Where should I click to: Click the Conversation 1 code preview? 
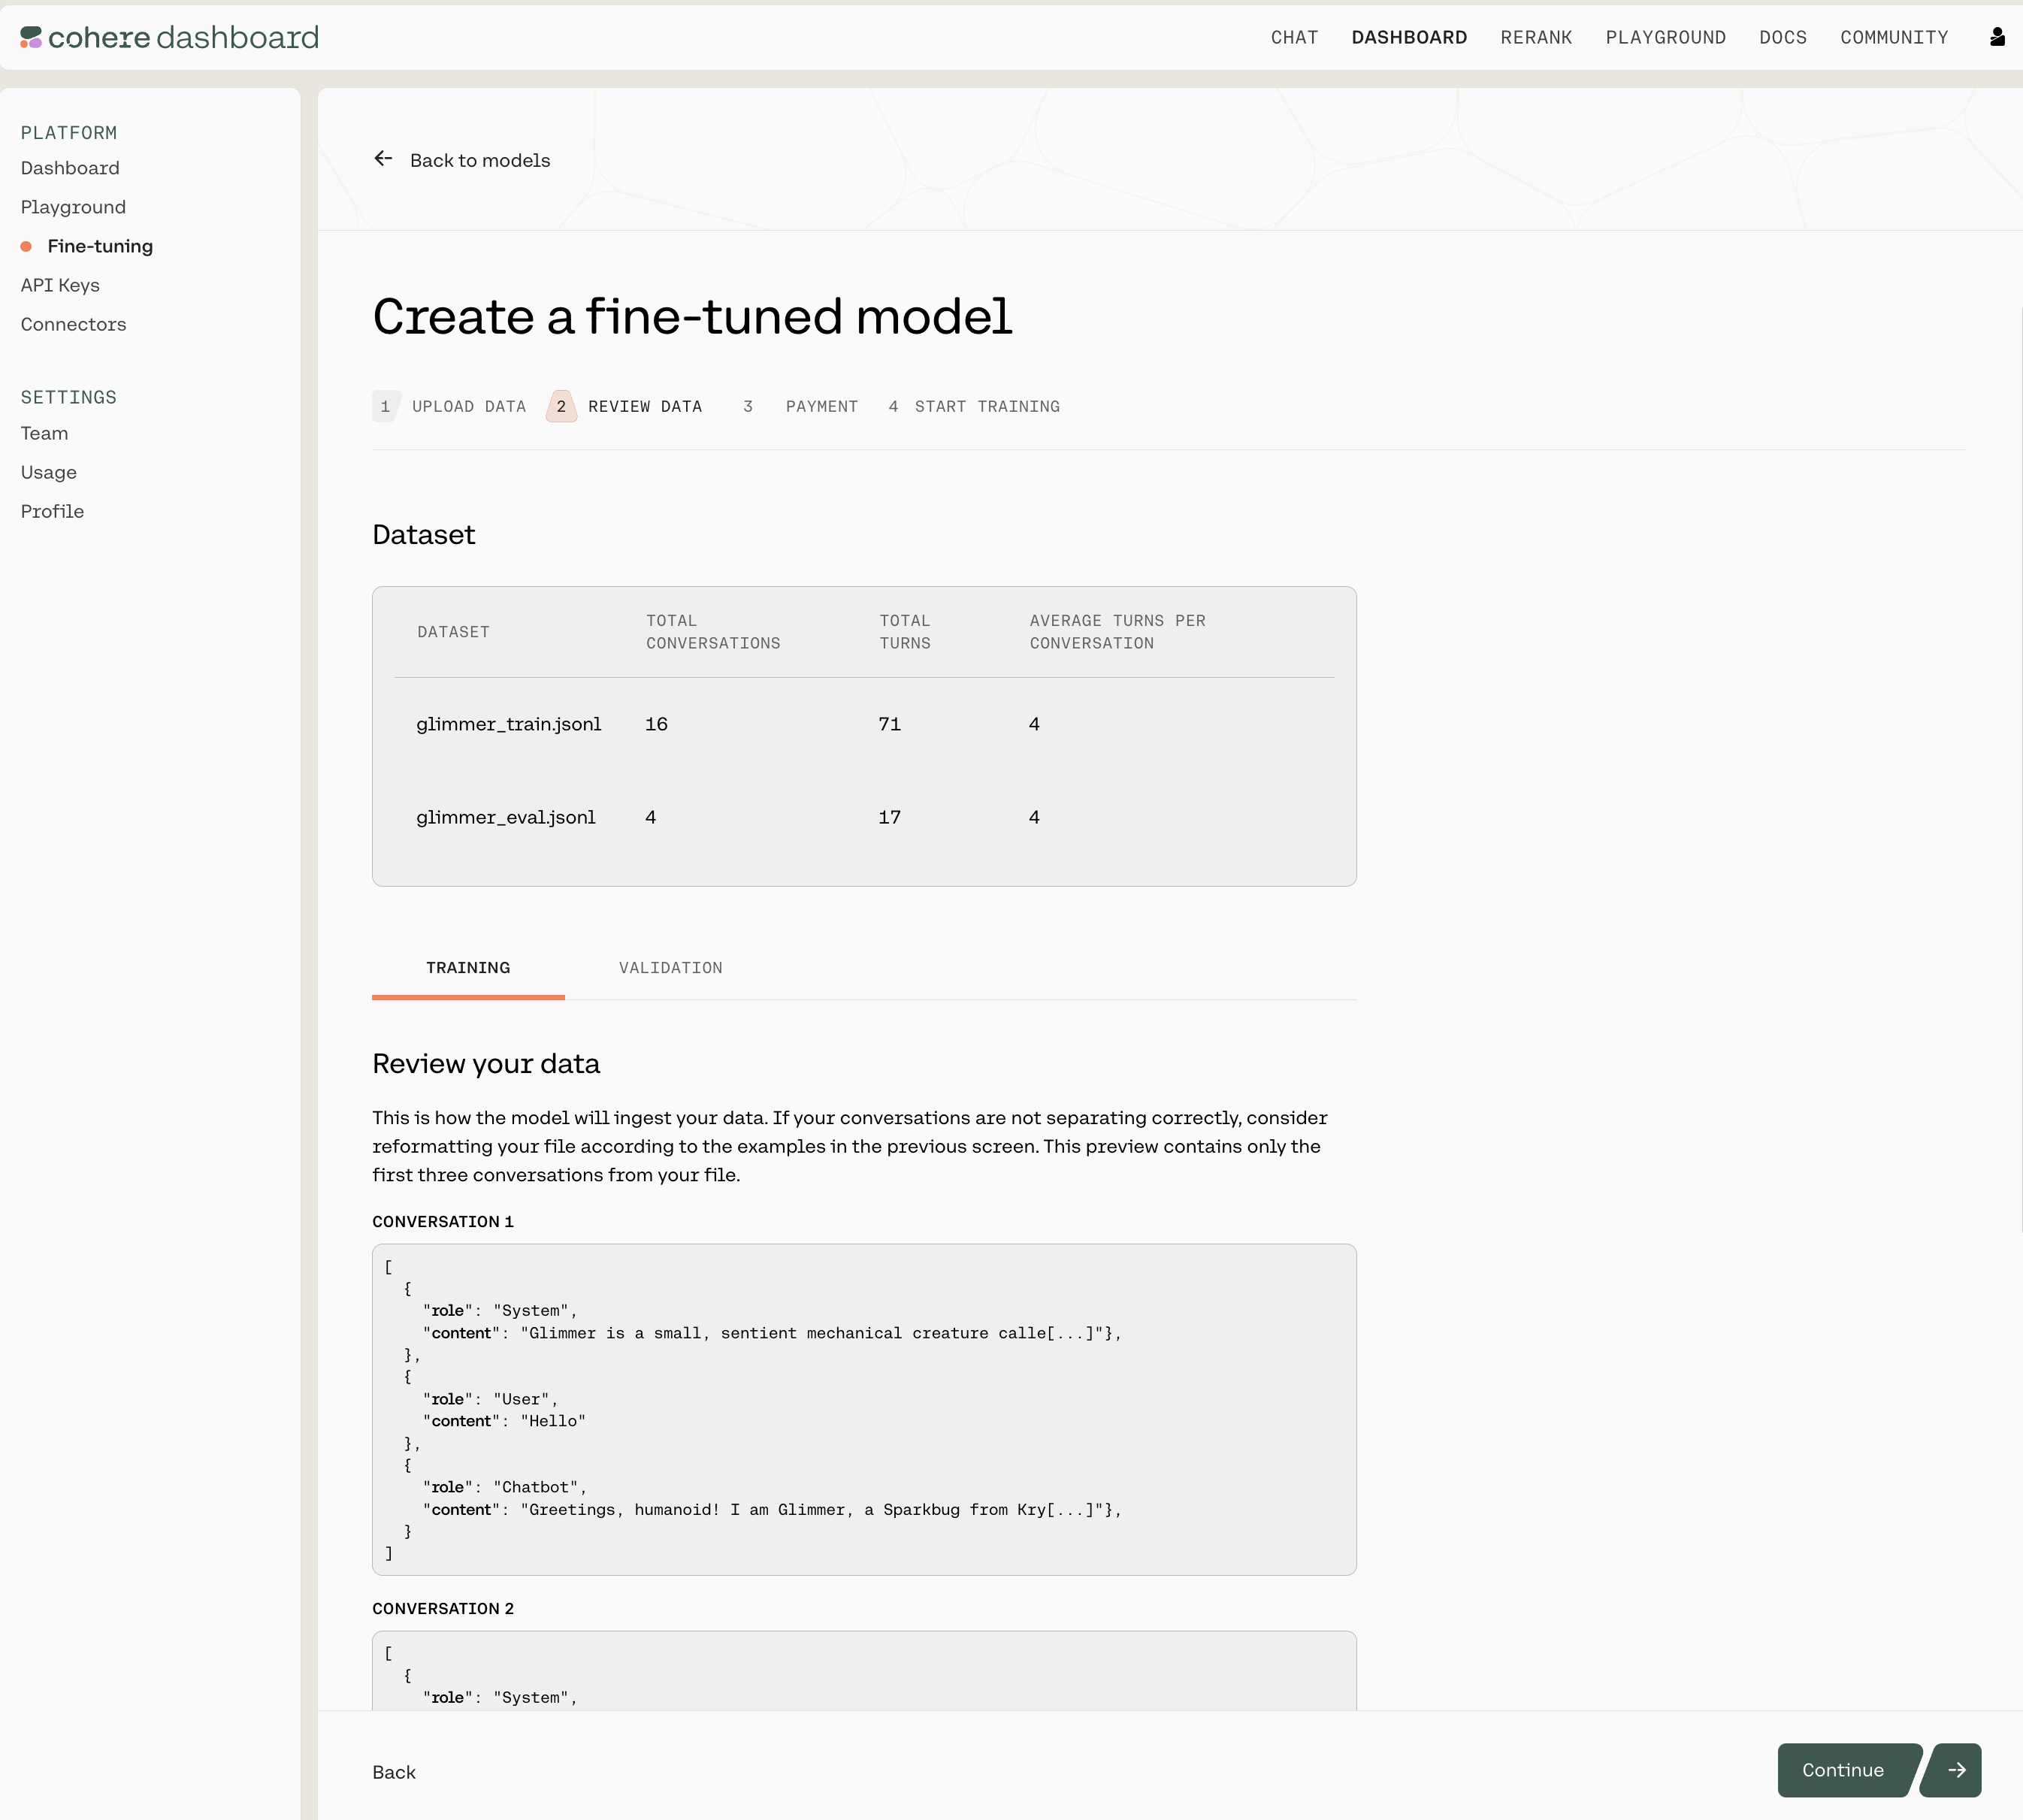click(x=863, y=1409)
